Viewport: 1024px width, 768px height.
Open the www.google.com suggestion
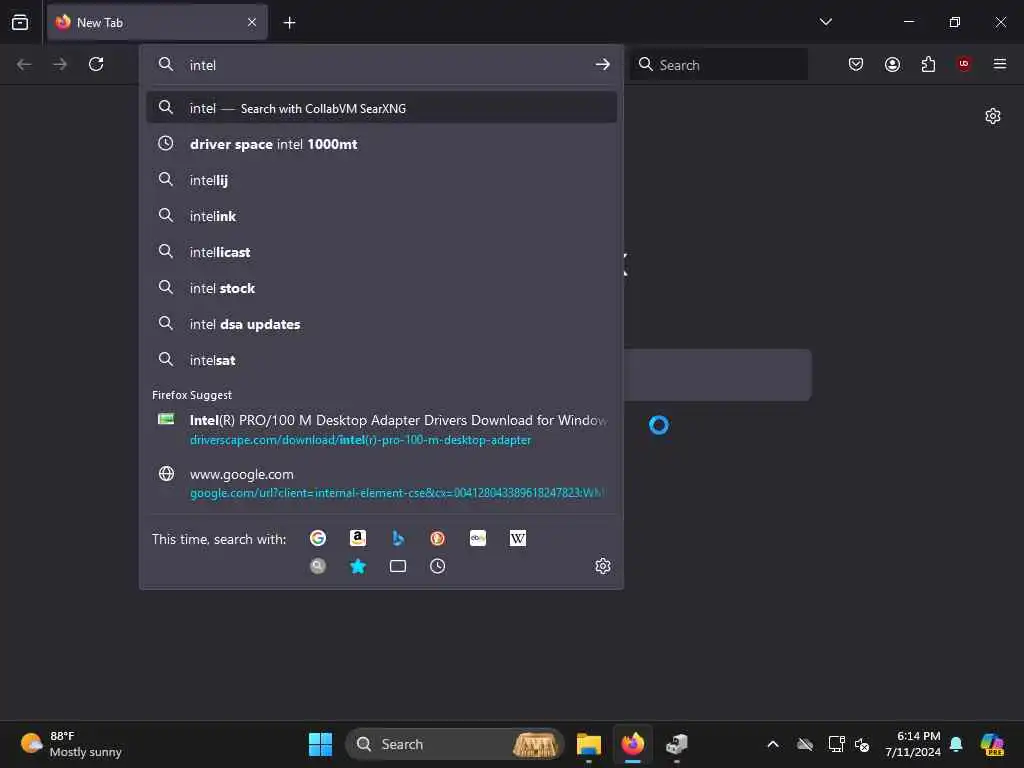tap(381, 483)
